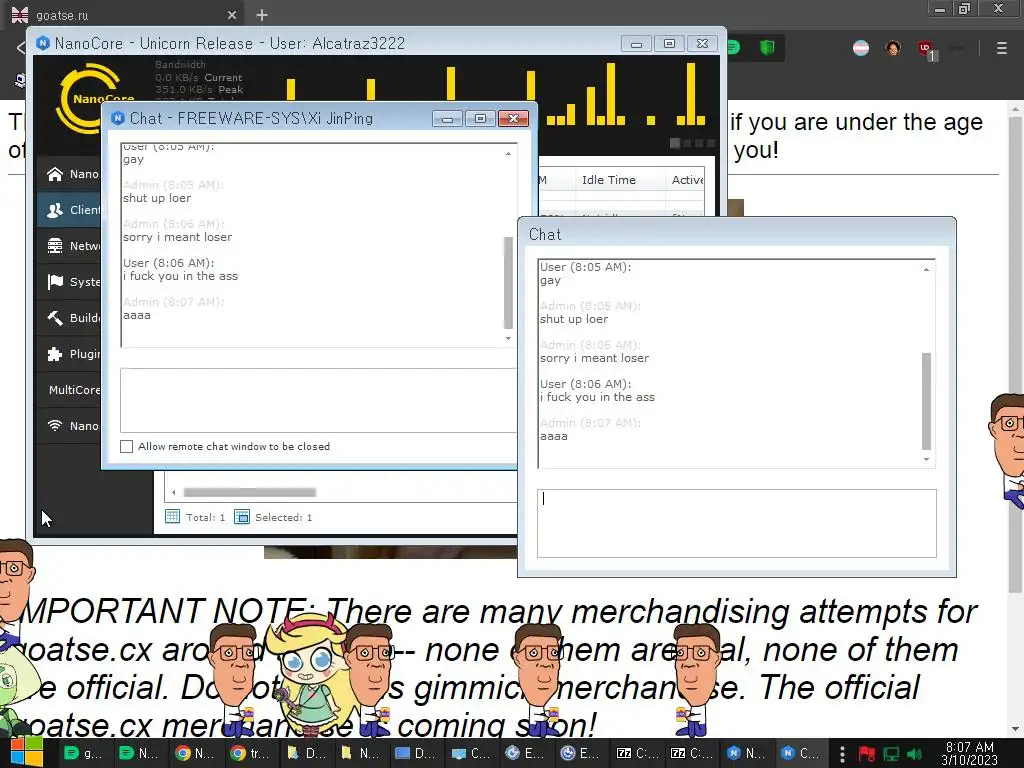Viewport: 1024px width, 768px height.
Task: Open the first green chat taskbar item g...
Action: [84, 753]
